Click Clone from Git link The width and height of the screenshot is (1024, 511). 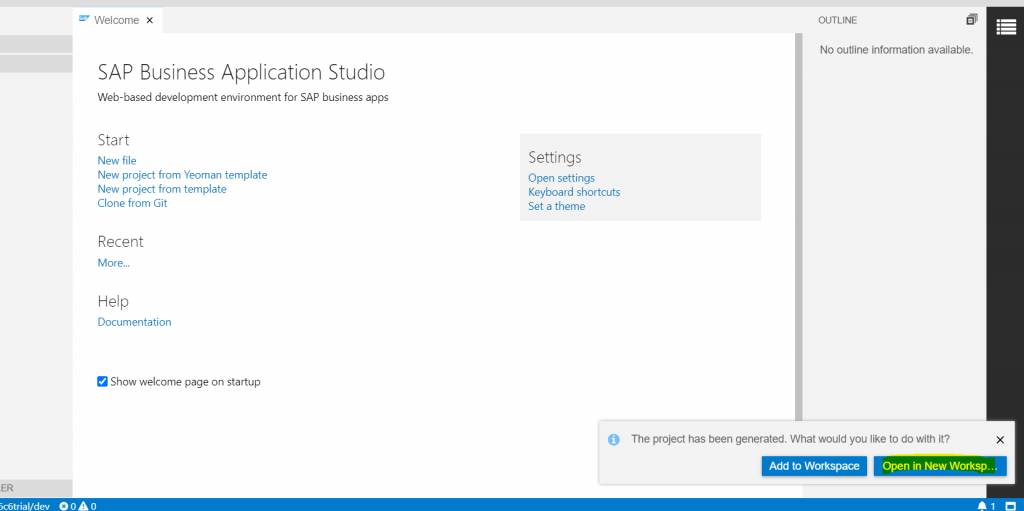[x=133, y=203]
